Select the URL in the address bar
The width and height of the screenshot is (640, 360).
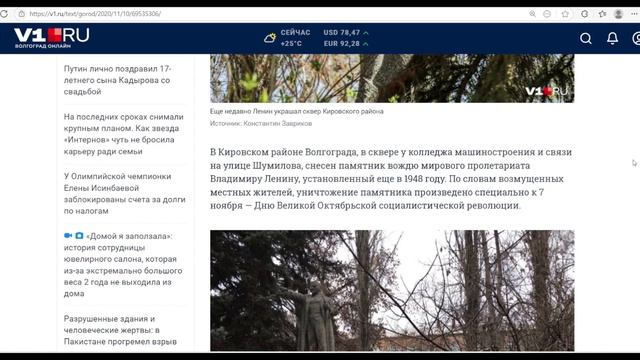(95, 14)
